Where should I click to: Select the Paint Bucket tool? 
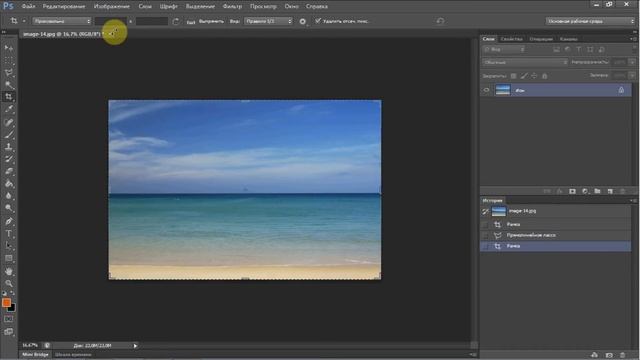9,184
